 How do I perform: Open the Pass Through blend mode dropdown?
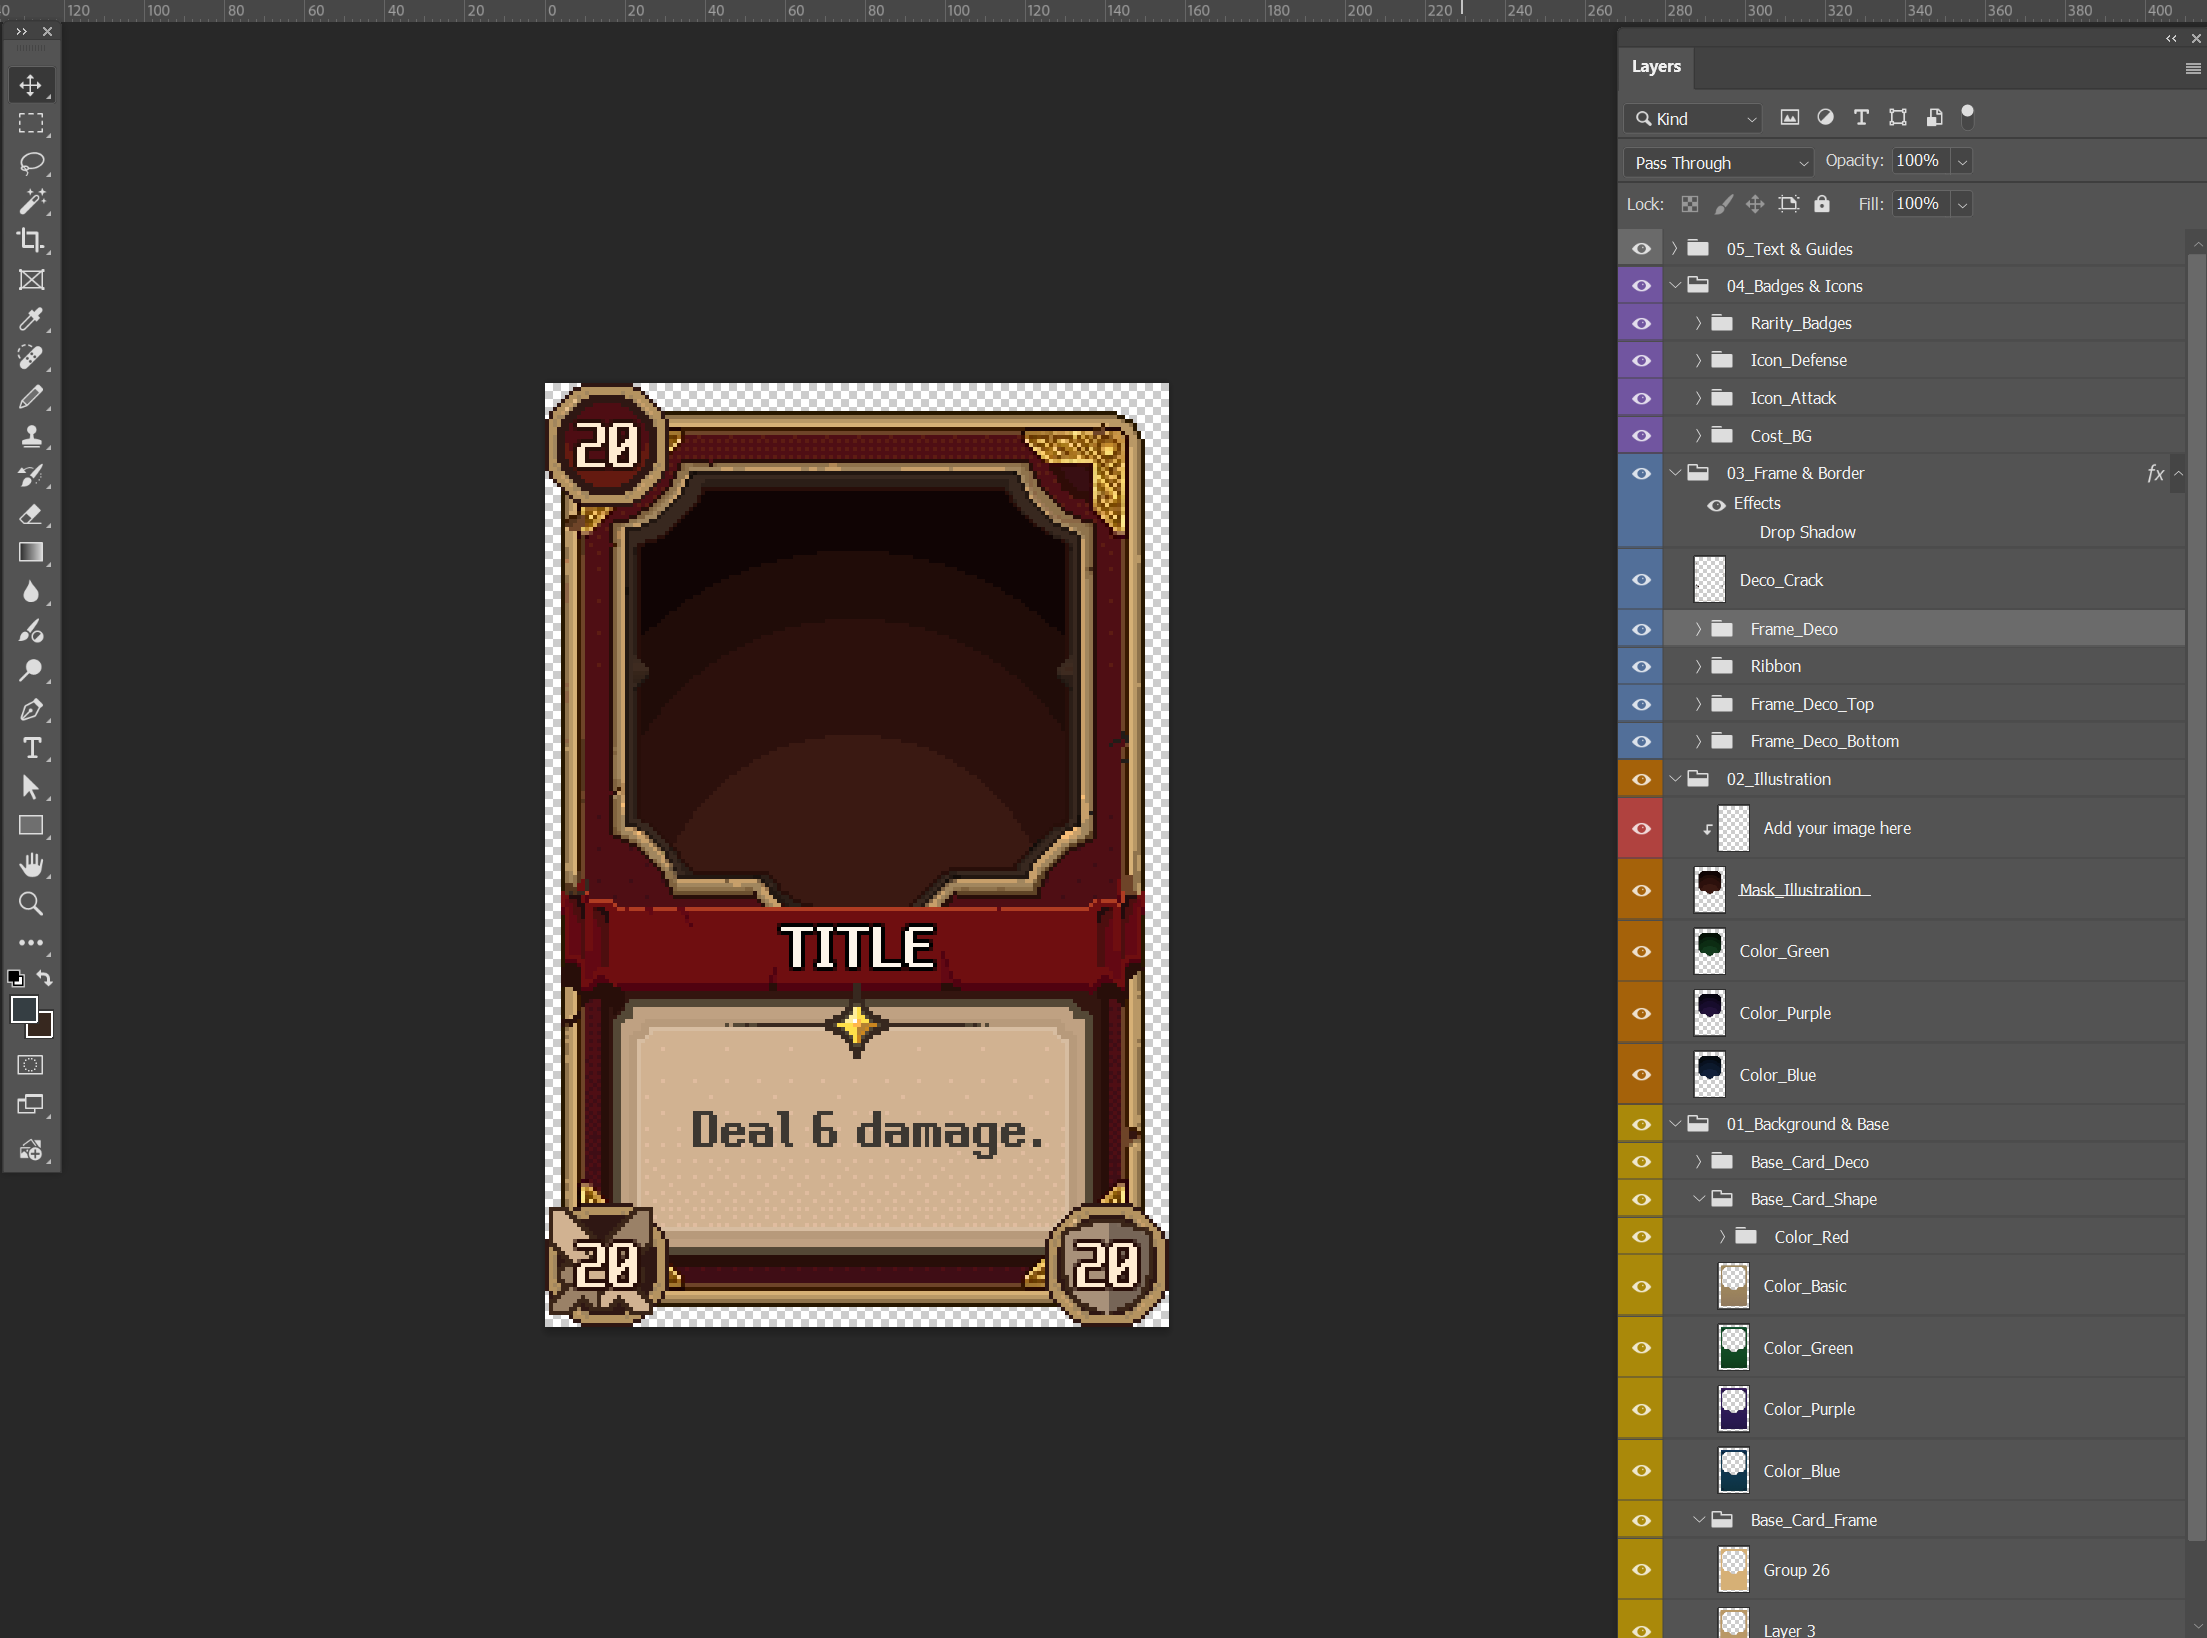coord(1719,162)
